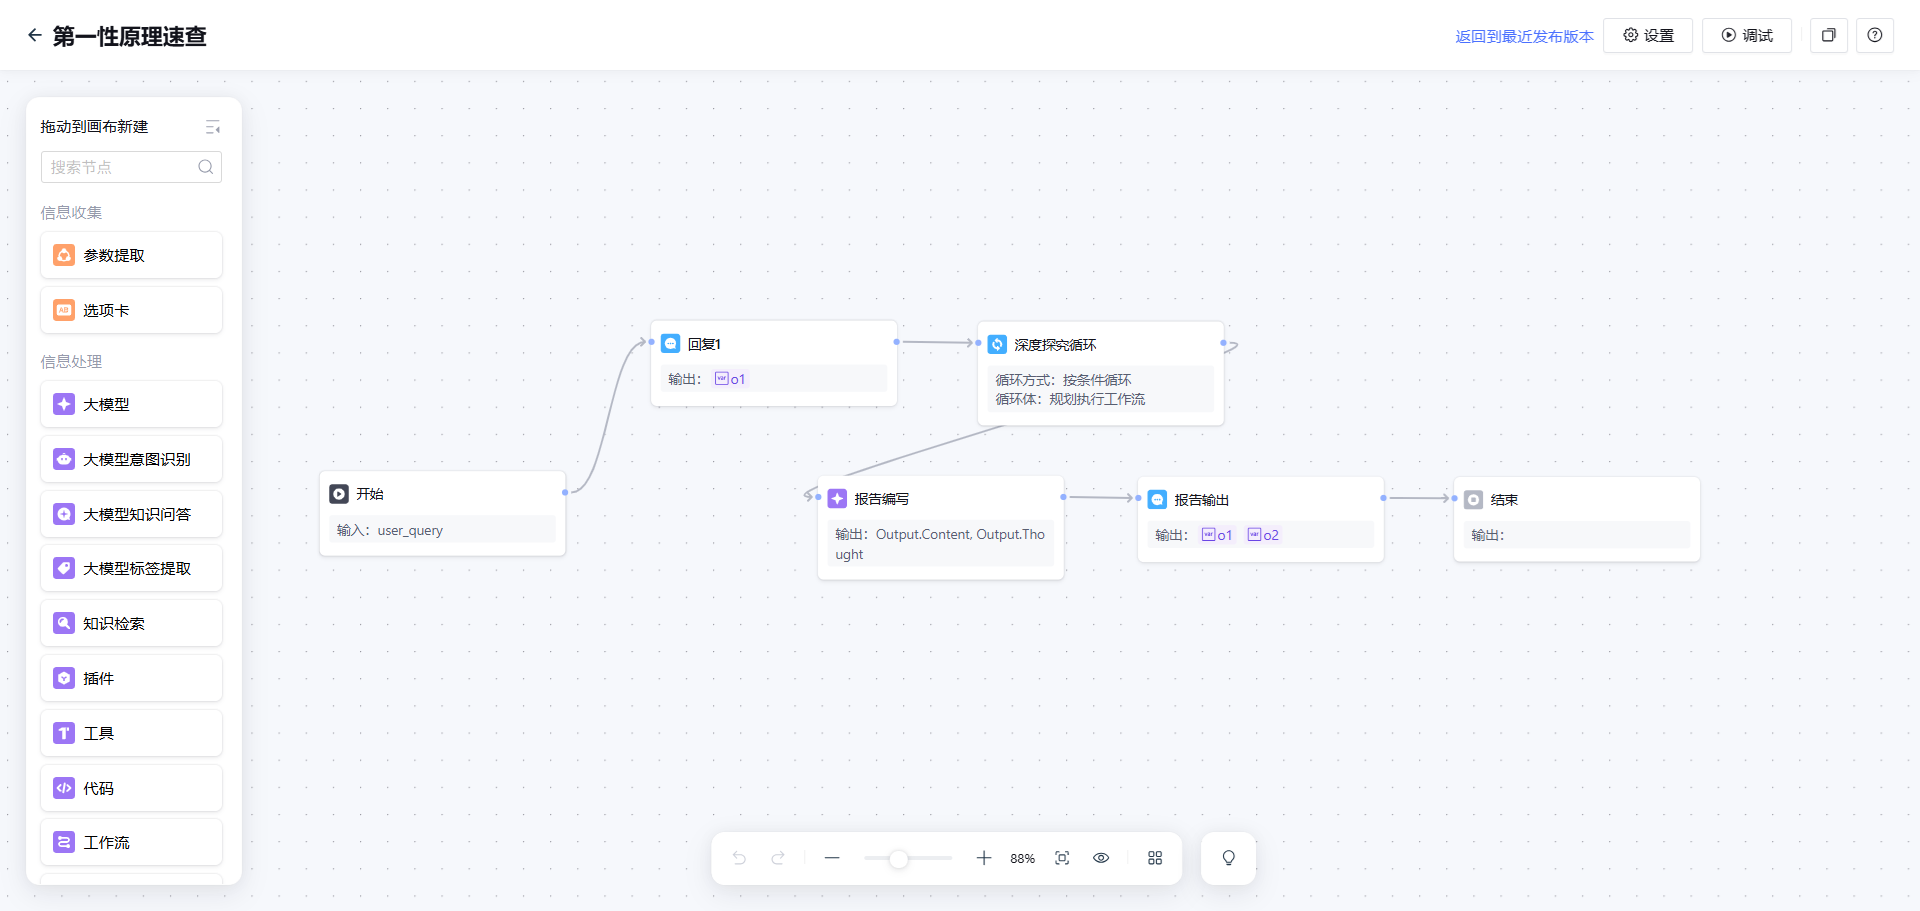The height and width of the screenshot is (911, 1920).
Task: Click the 代码 node icon
Action: tap(64, 788)
